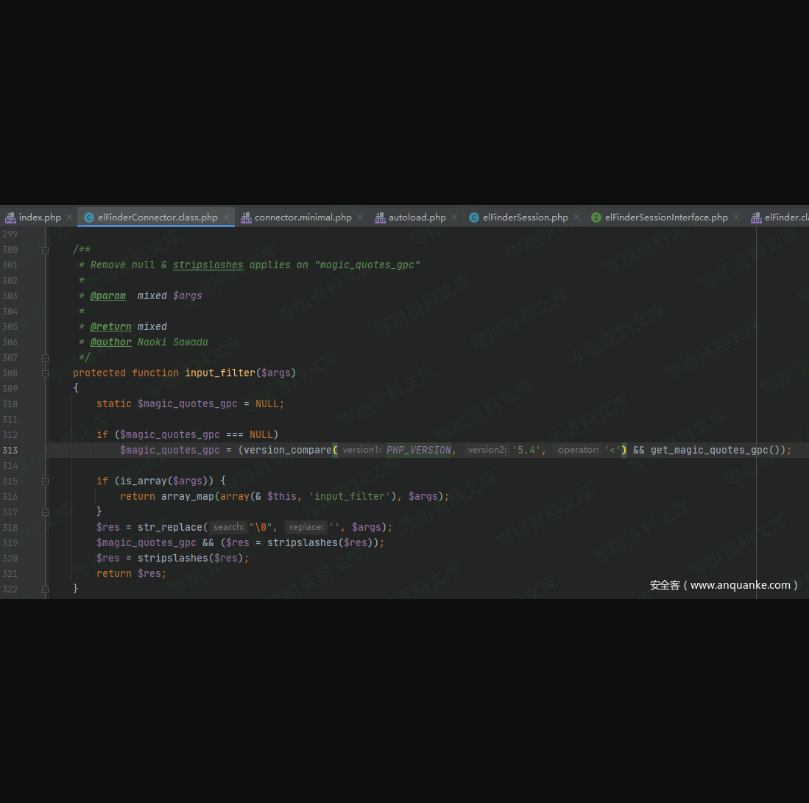This screenshot has width=809, height=803.
Task: Click the version_compare function call
Action: point(288,450)
